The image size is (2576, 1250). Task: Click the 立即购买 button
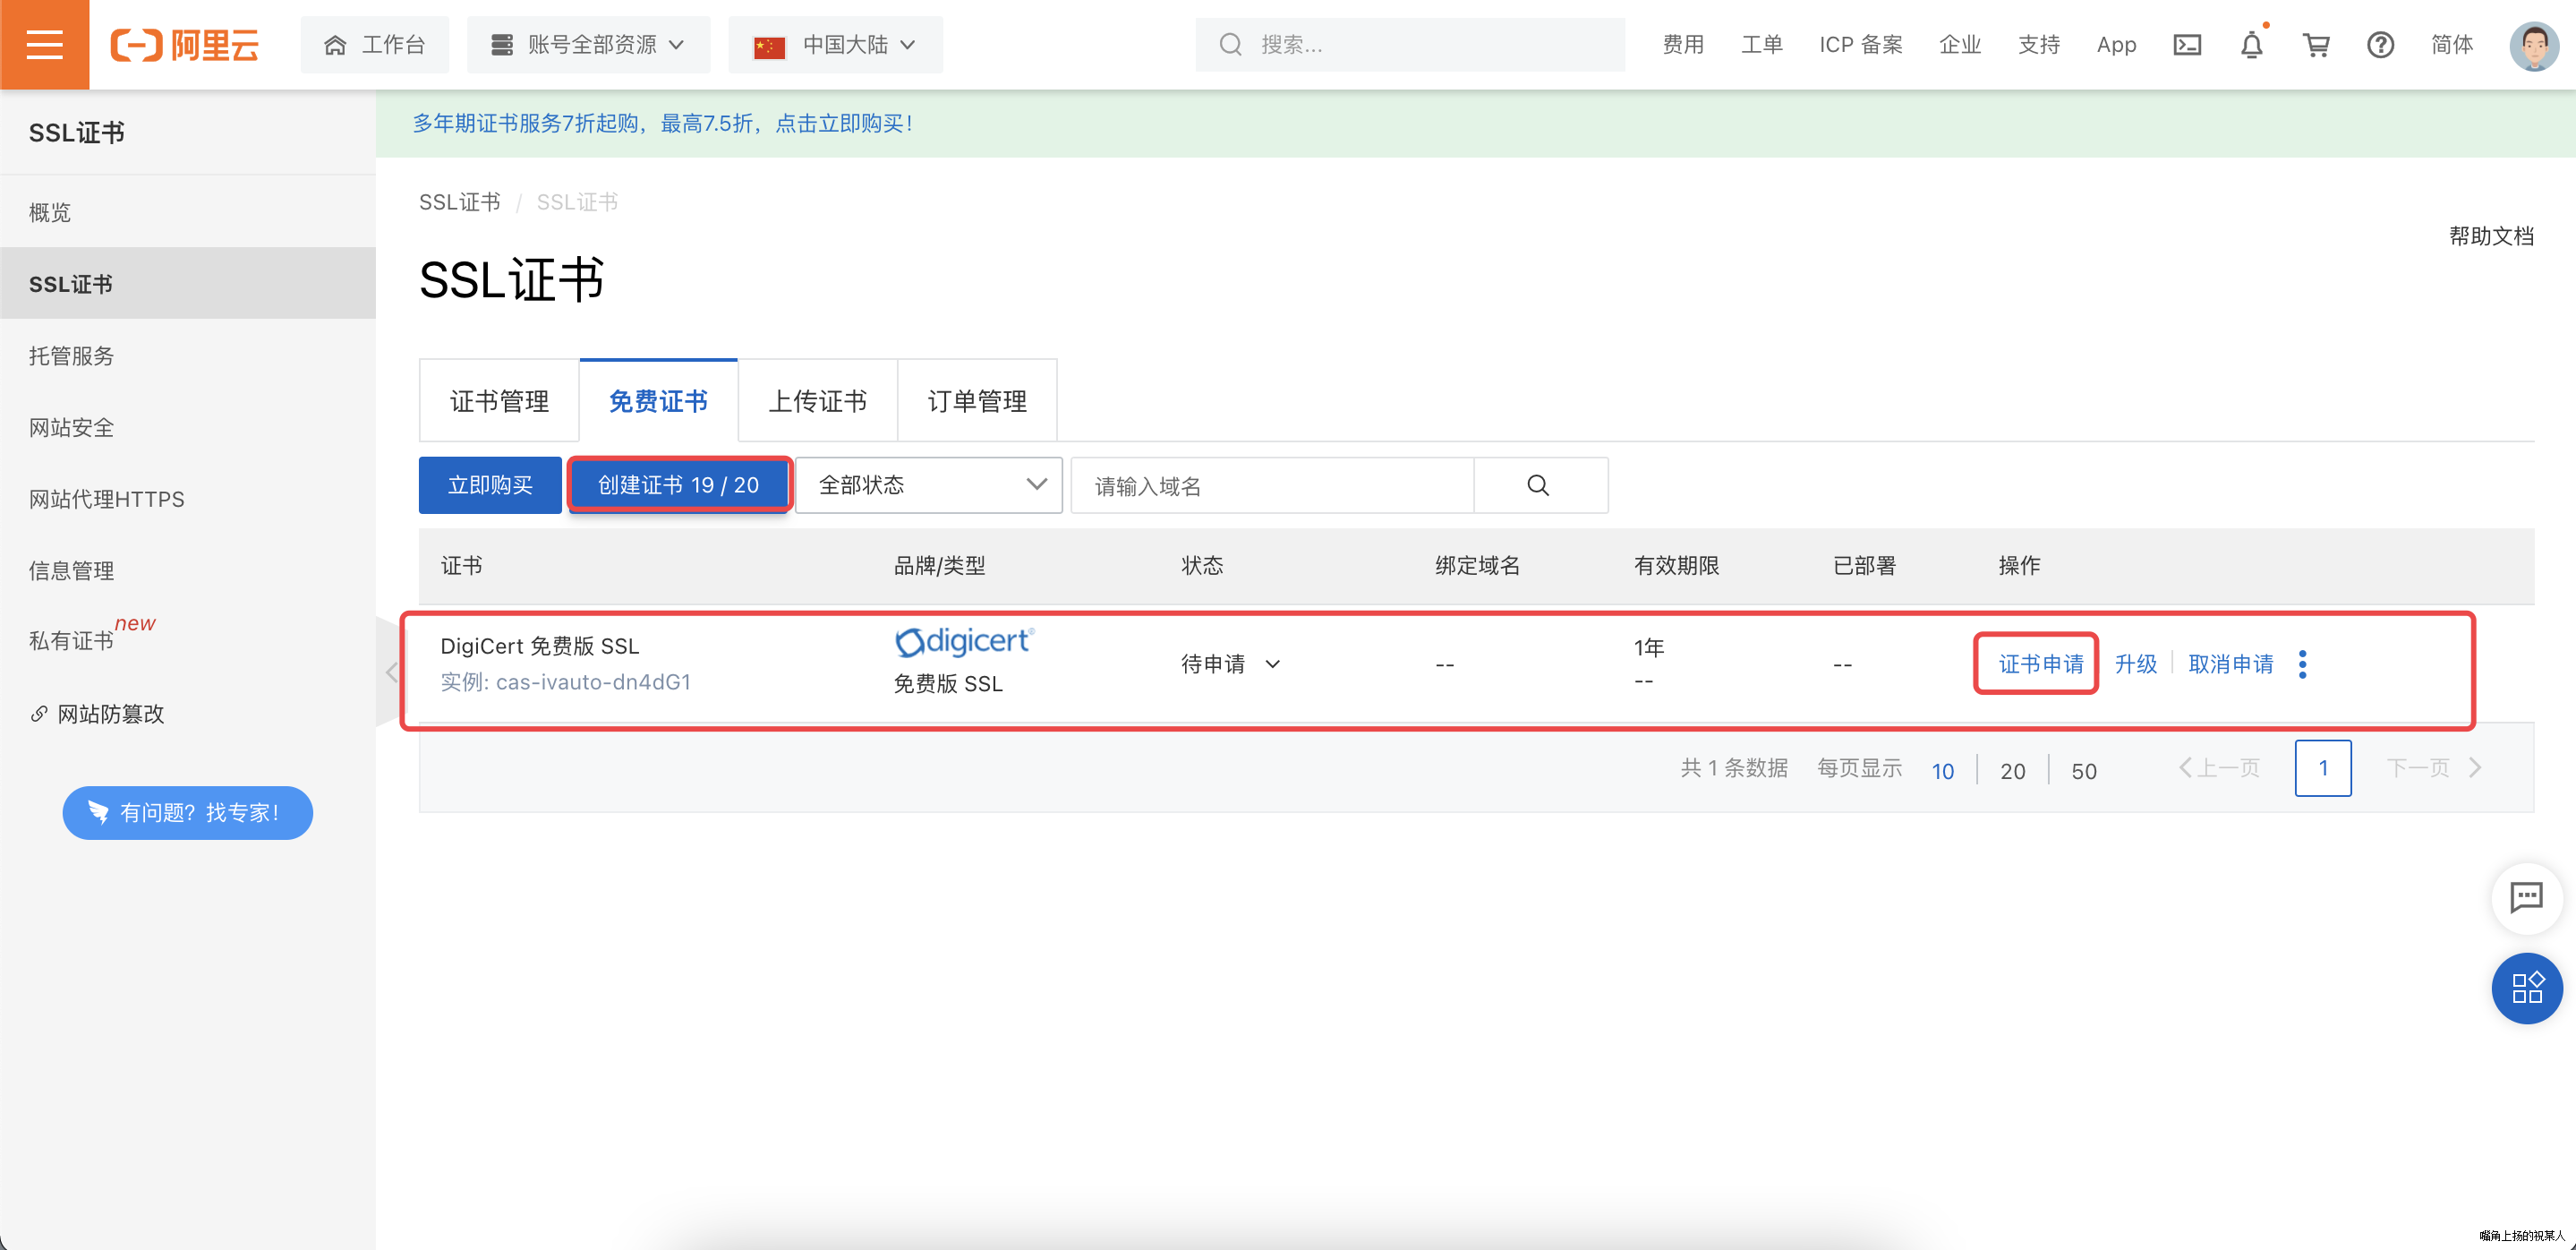coord(490,485)
